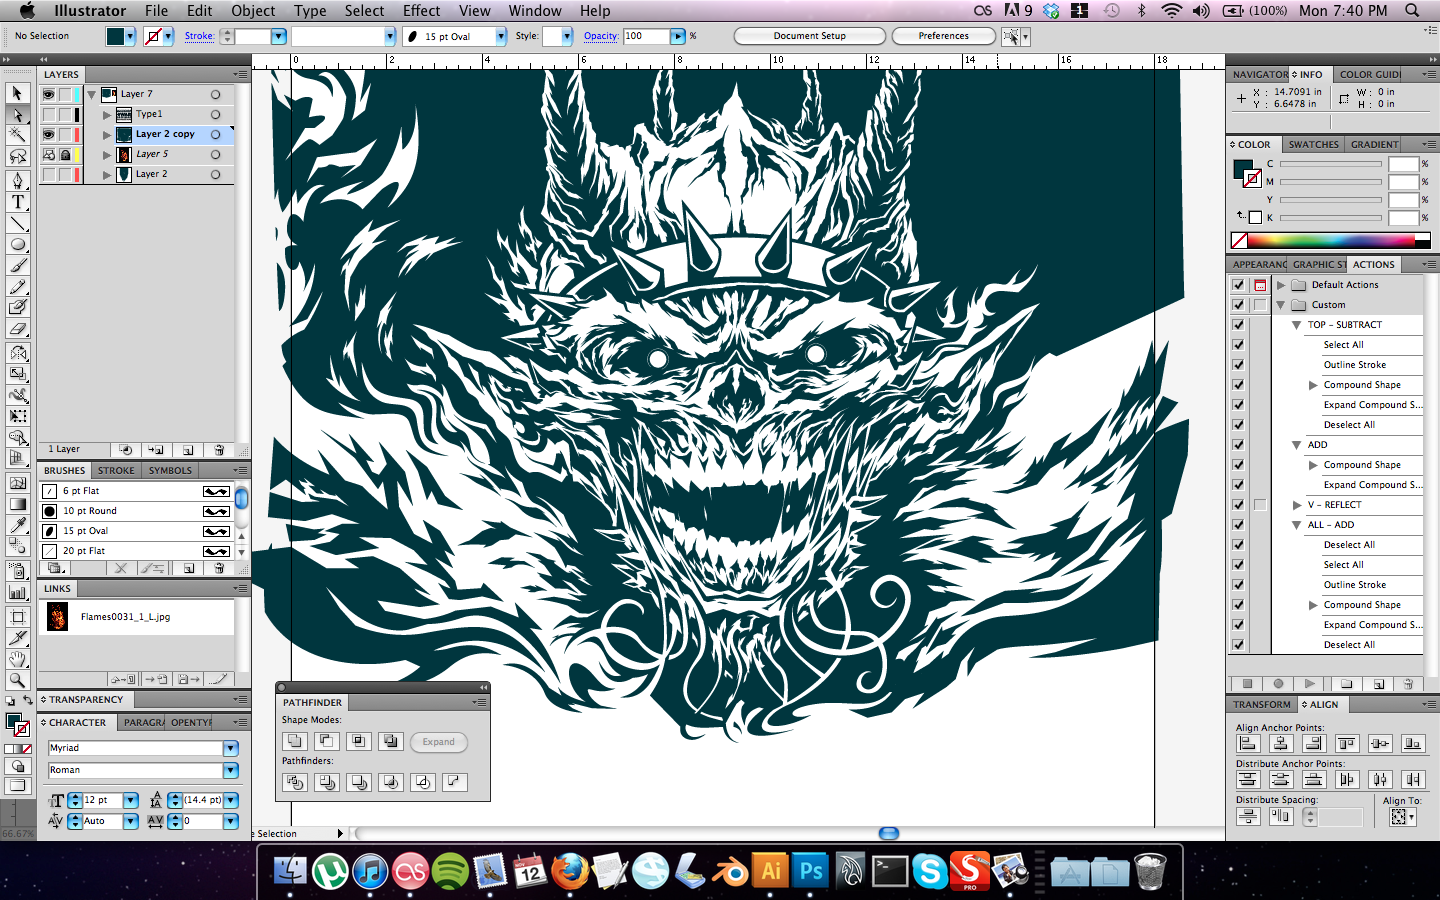Select the Pencil tool
Screen dimensions: 1440x900
point(17,287)
